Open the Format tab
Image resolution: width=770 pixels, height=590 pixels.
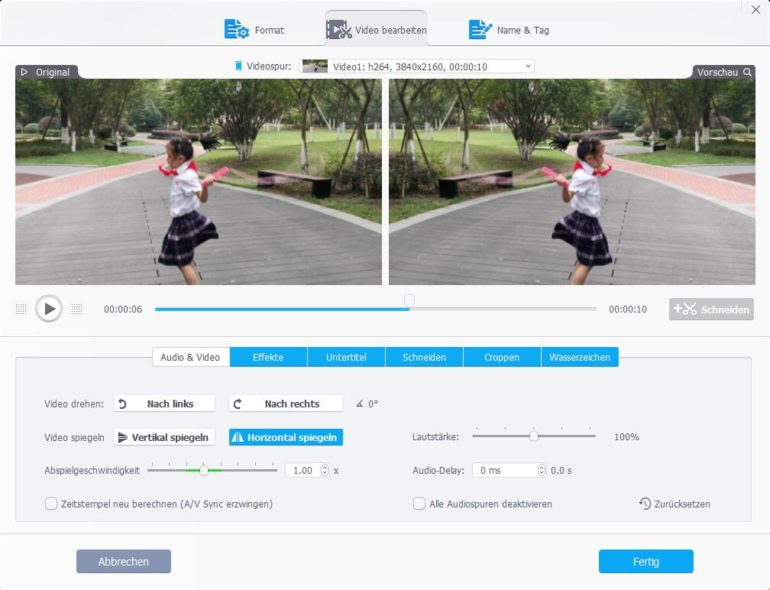[254, 29]
